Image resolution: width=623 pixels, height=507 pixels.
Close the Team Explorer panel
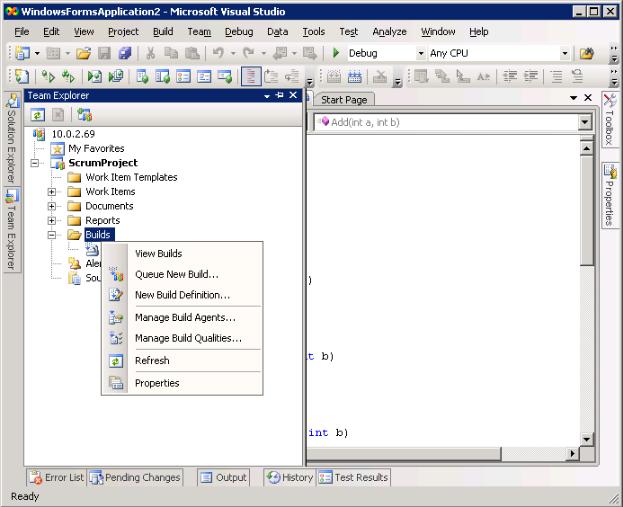tap(293, 95)
